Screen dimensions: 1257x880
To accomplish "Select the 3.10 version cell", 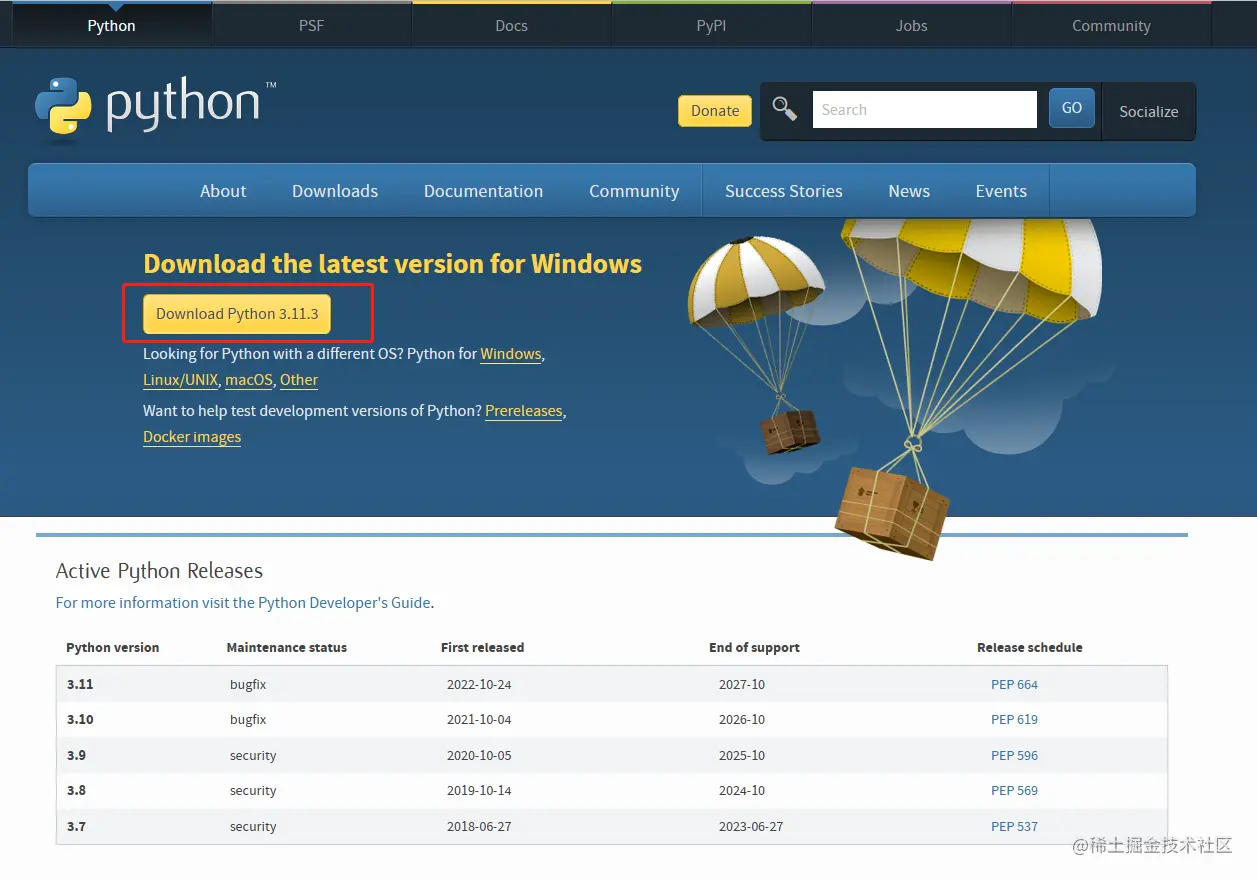I will pos(80,720).
